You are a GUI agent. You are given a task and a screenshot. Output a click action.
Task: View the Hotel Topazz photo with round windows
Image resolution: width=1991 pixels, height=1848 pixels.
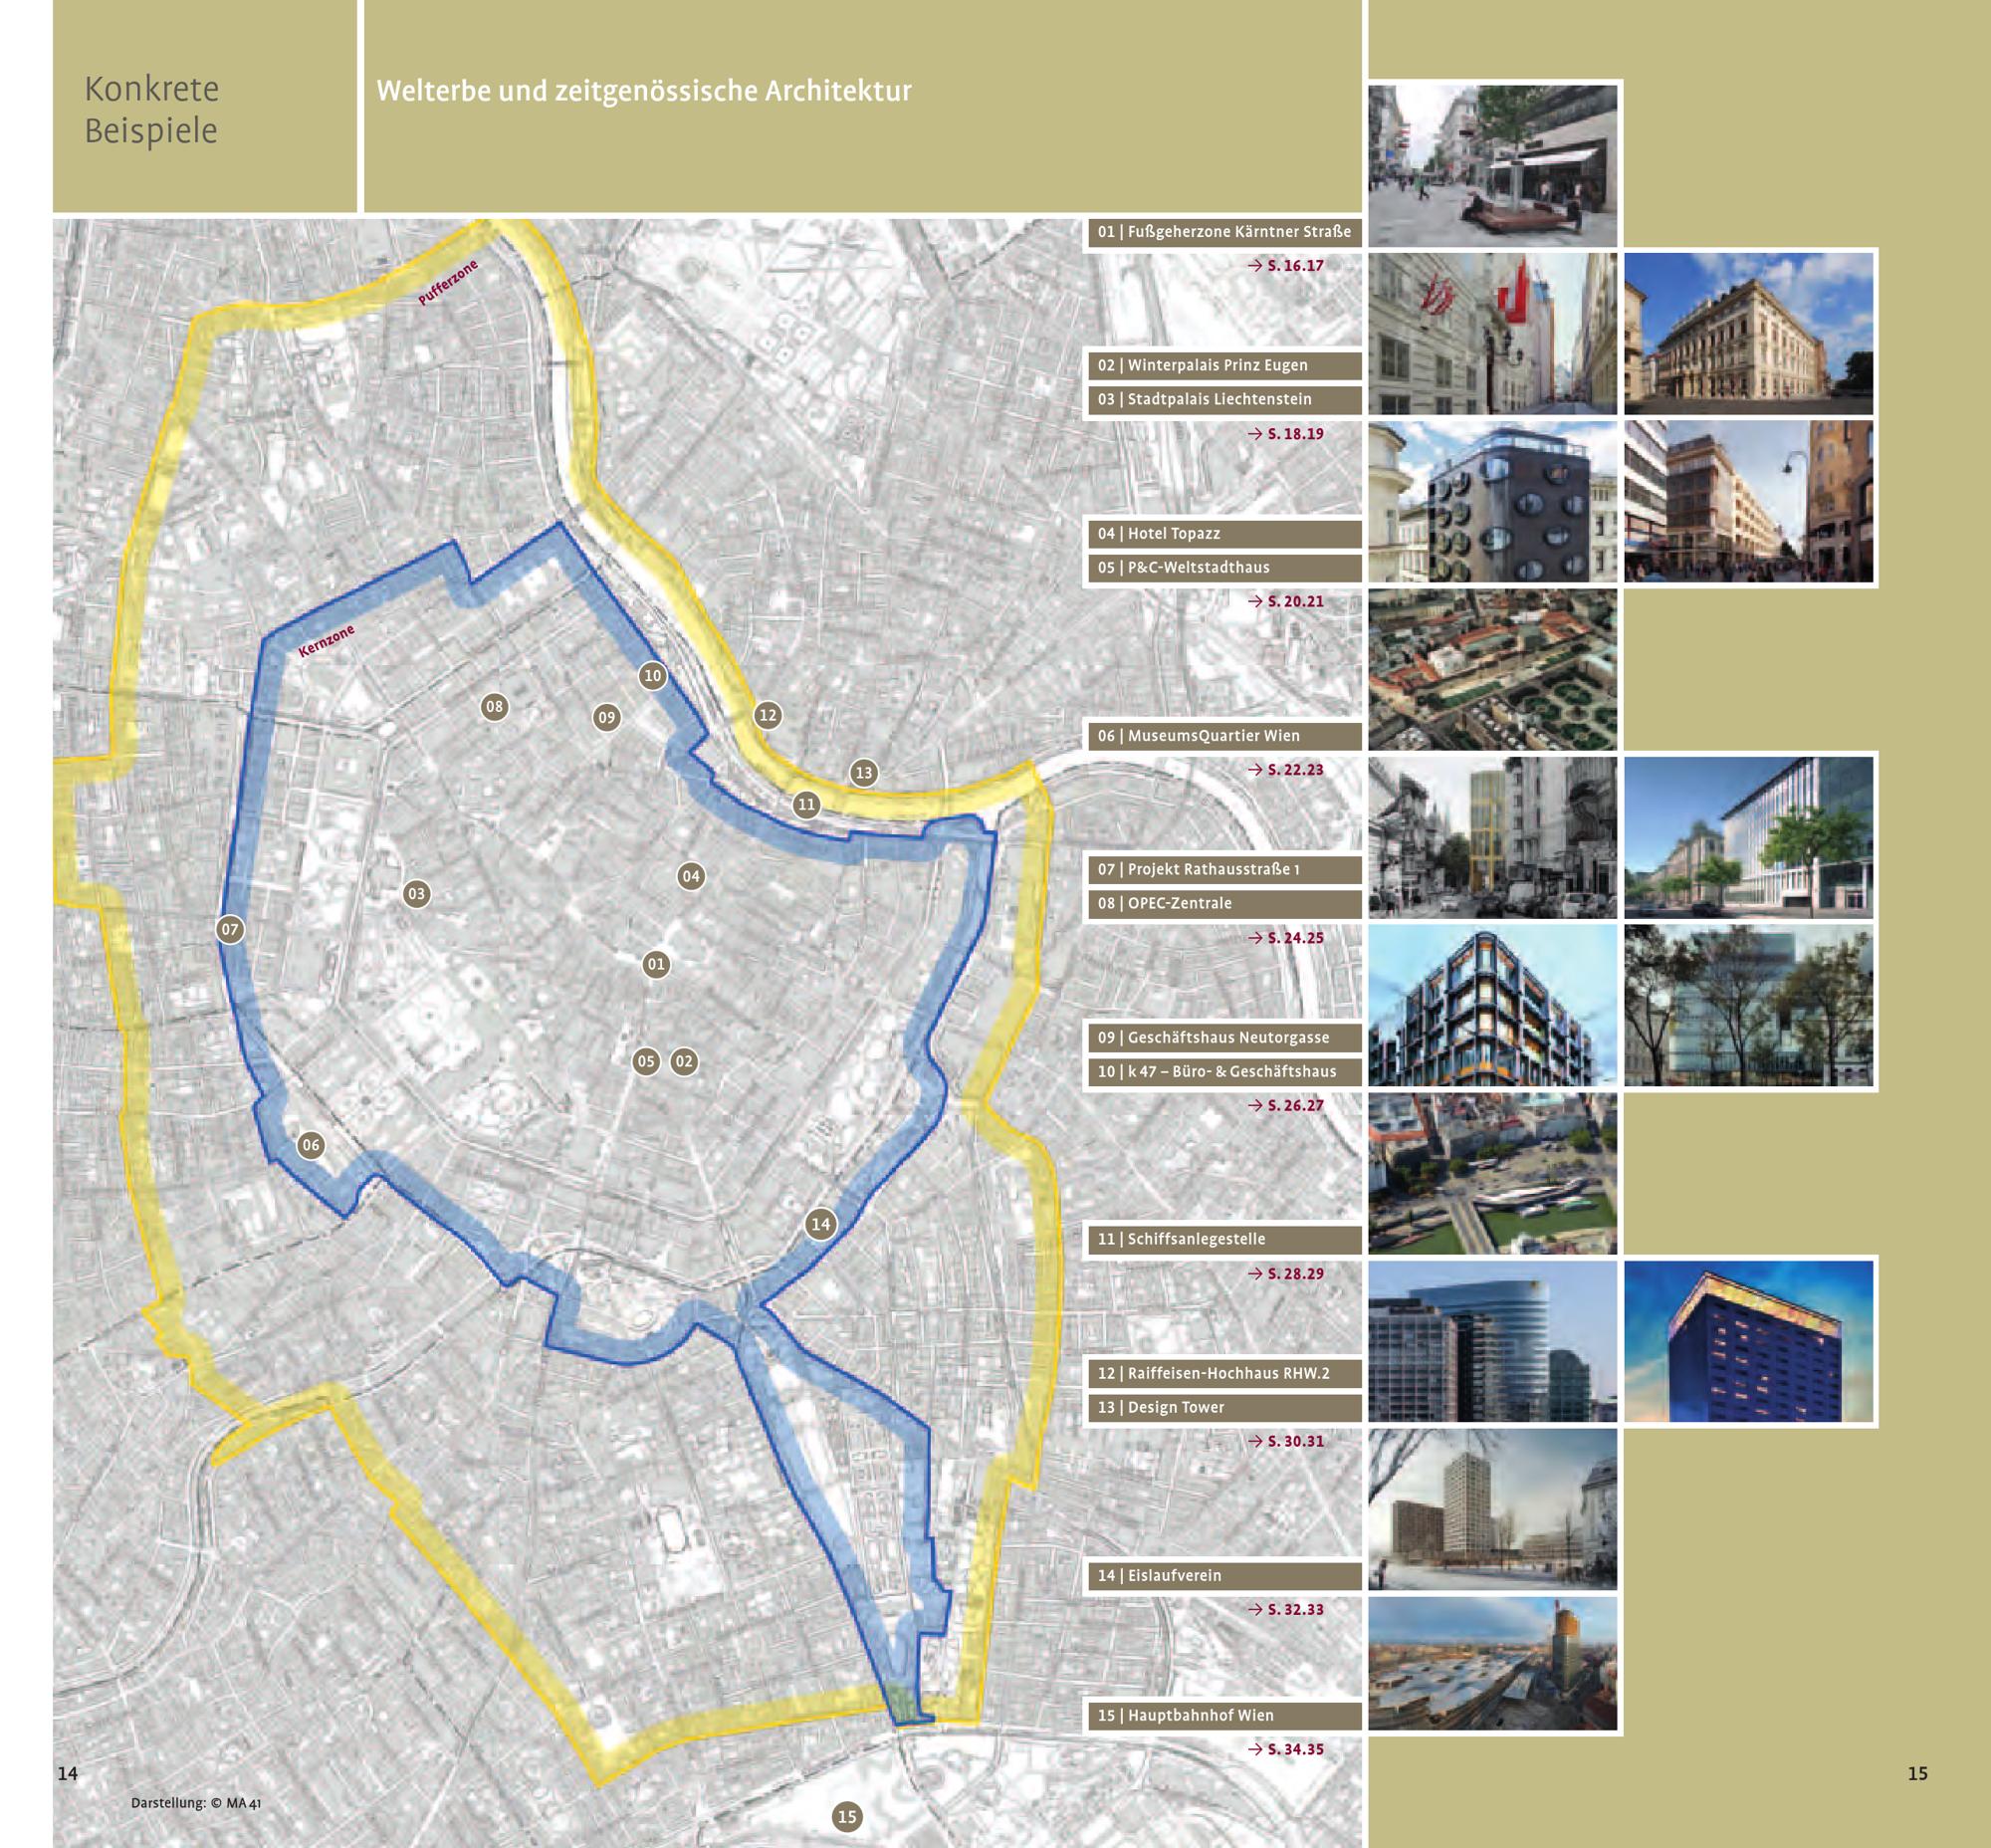point(1492,502)
